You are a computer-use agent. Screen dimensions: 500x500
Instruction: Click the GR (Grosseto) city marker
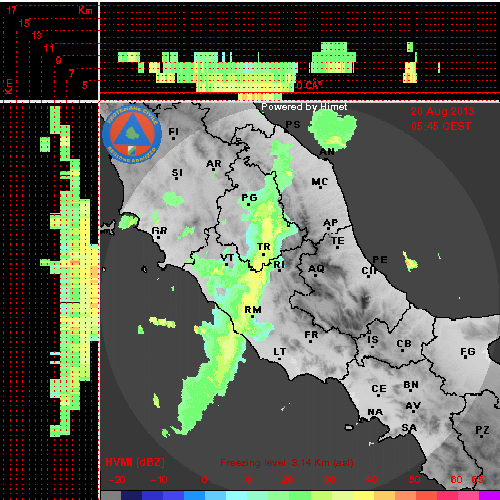click(159, 237)
